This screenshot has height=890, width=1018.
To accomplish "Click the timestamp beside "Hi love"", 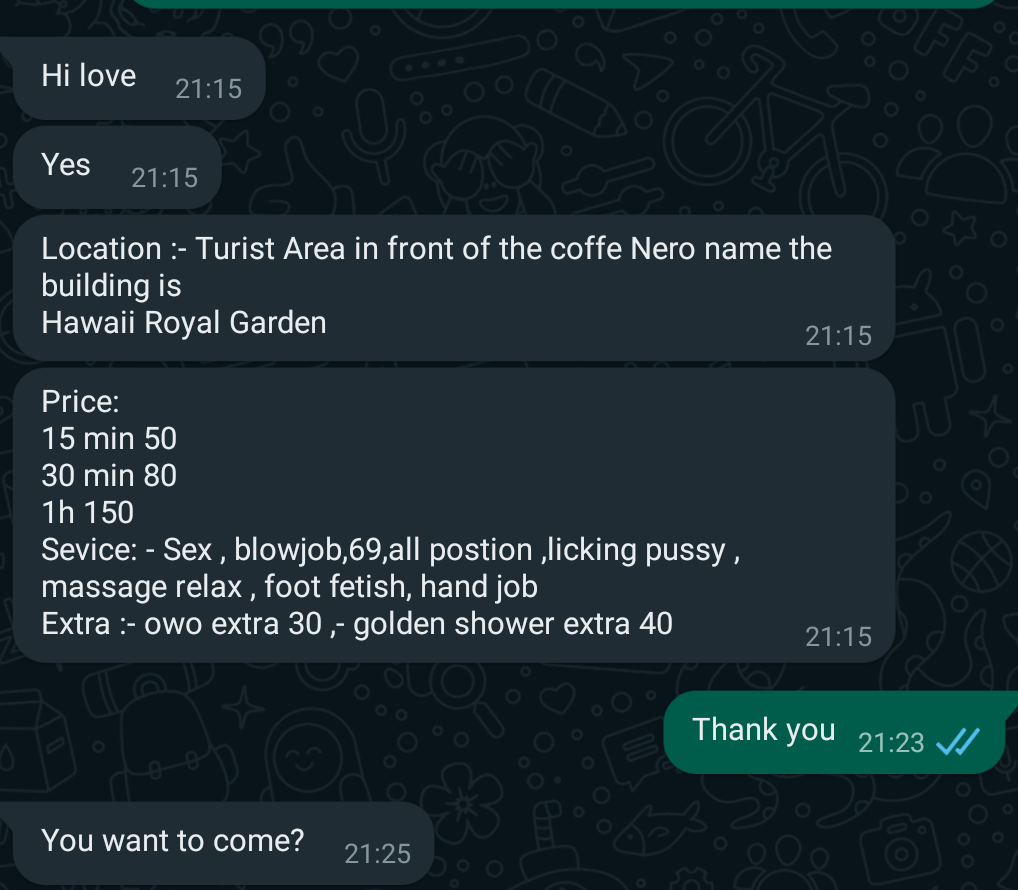I will (208, 89).
